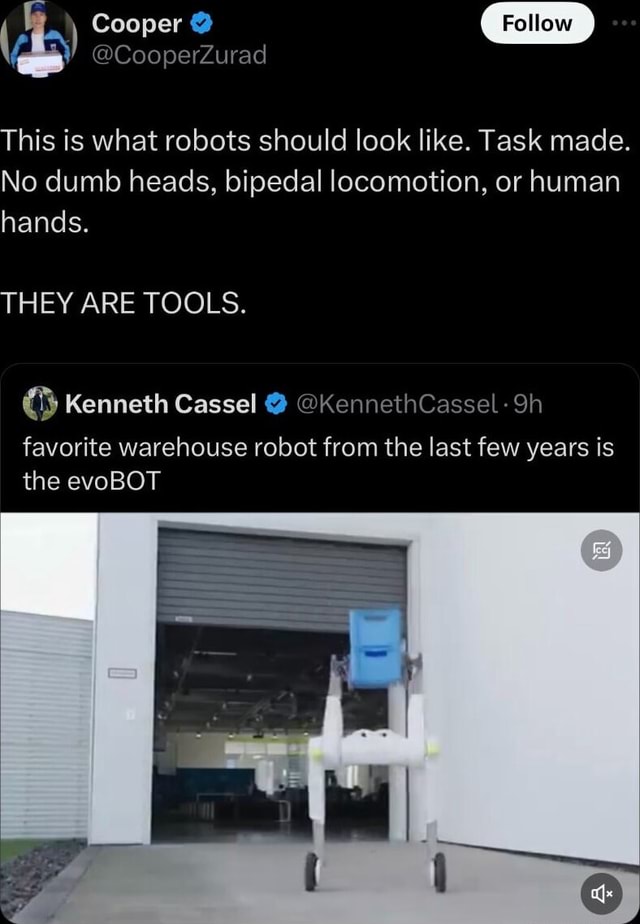640x924 pixels.
Task: Toggle closed captions on the video
Action: point(601,550)
